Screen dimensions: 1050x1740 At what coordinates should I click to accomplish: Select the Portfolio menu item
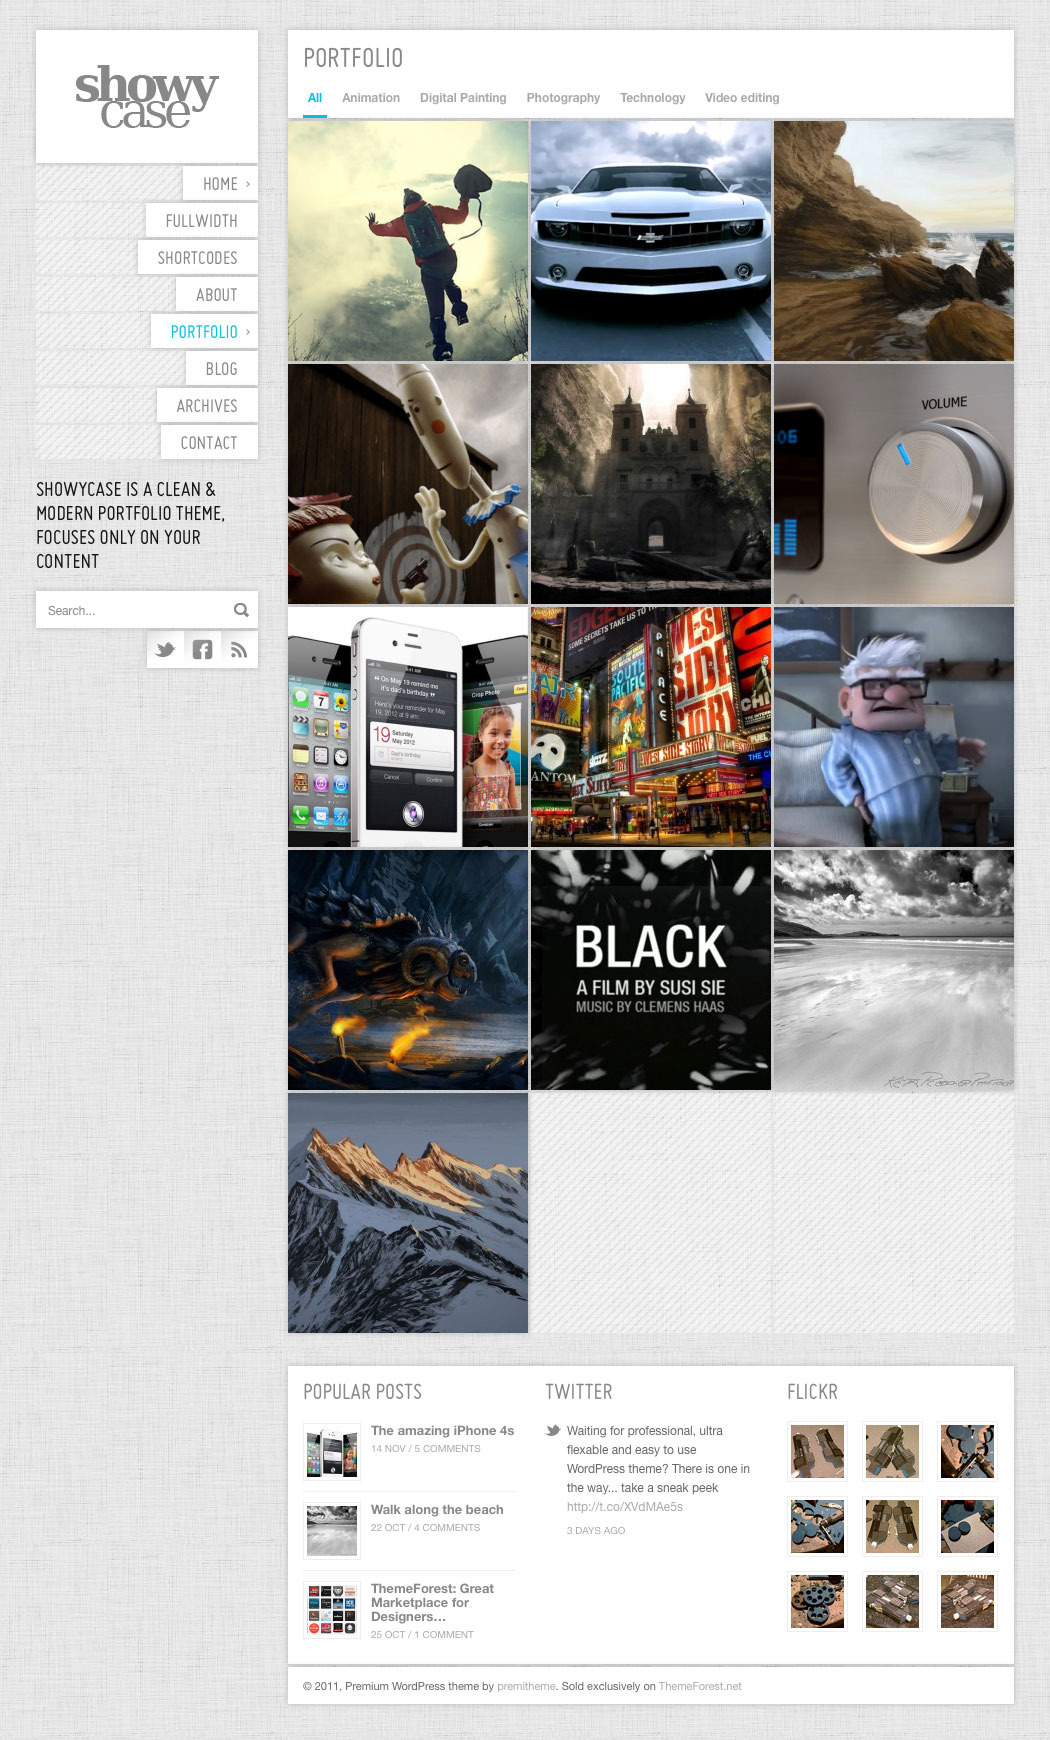204,332
